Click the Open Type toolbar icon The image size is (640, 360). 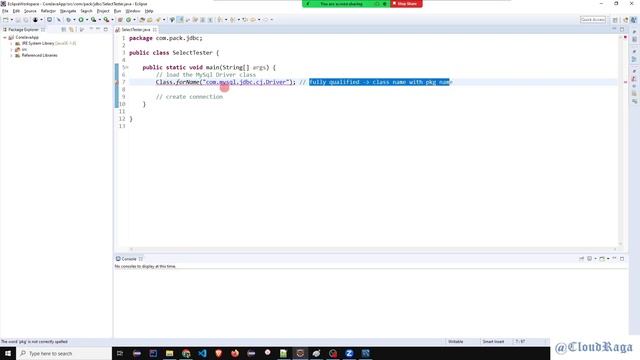click(142, 20)
